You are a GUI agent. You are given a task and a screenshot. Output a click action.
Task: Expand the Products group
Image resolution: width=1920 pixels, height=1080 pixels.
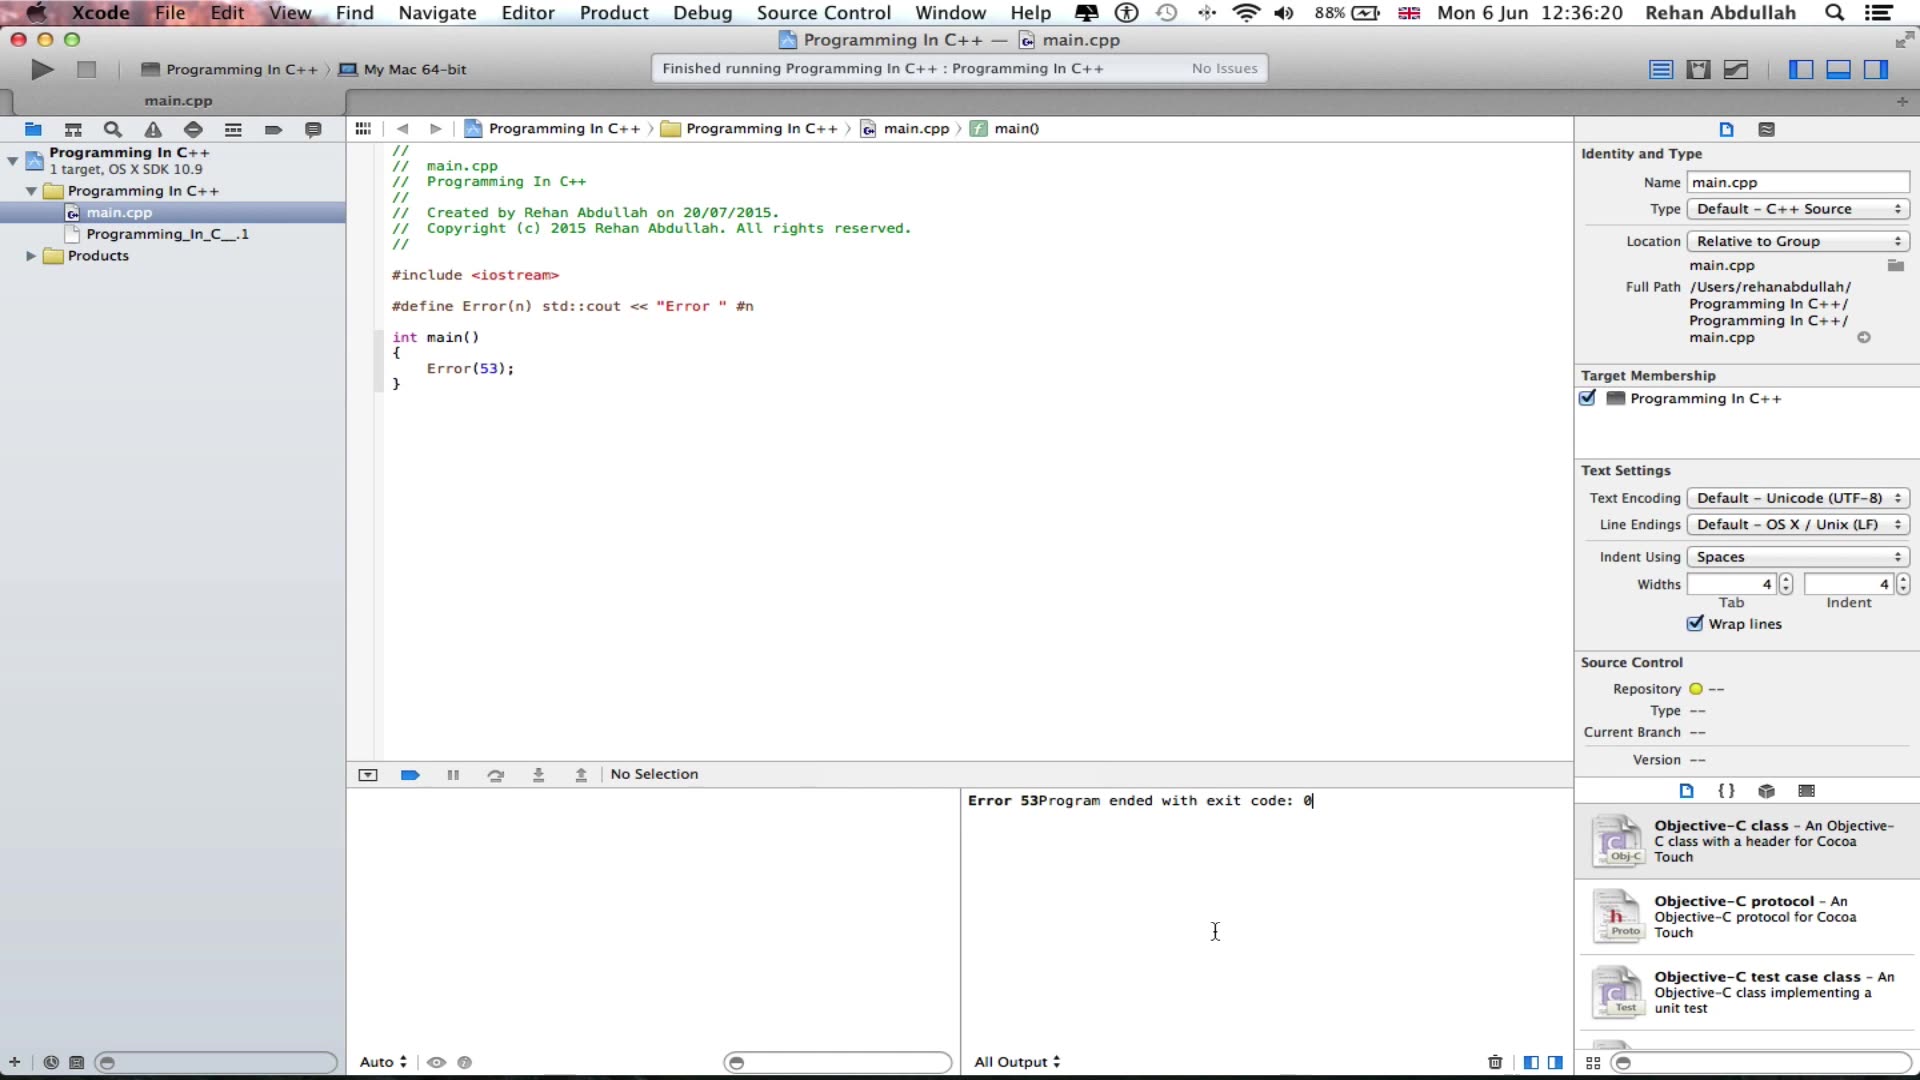click(x=30, y=255)
